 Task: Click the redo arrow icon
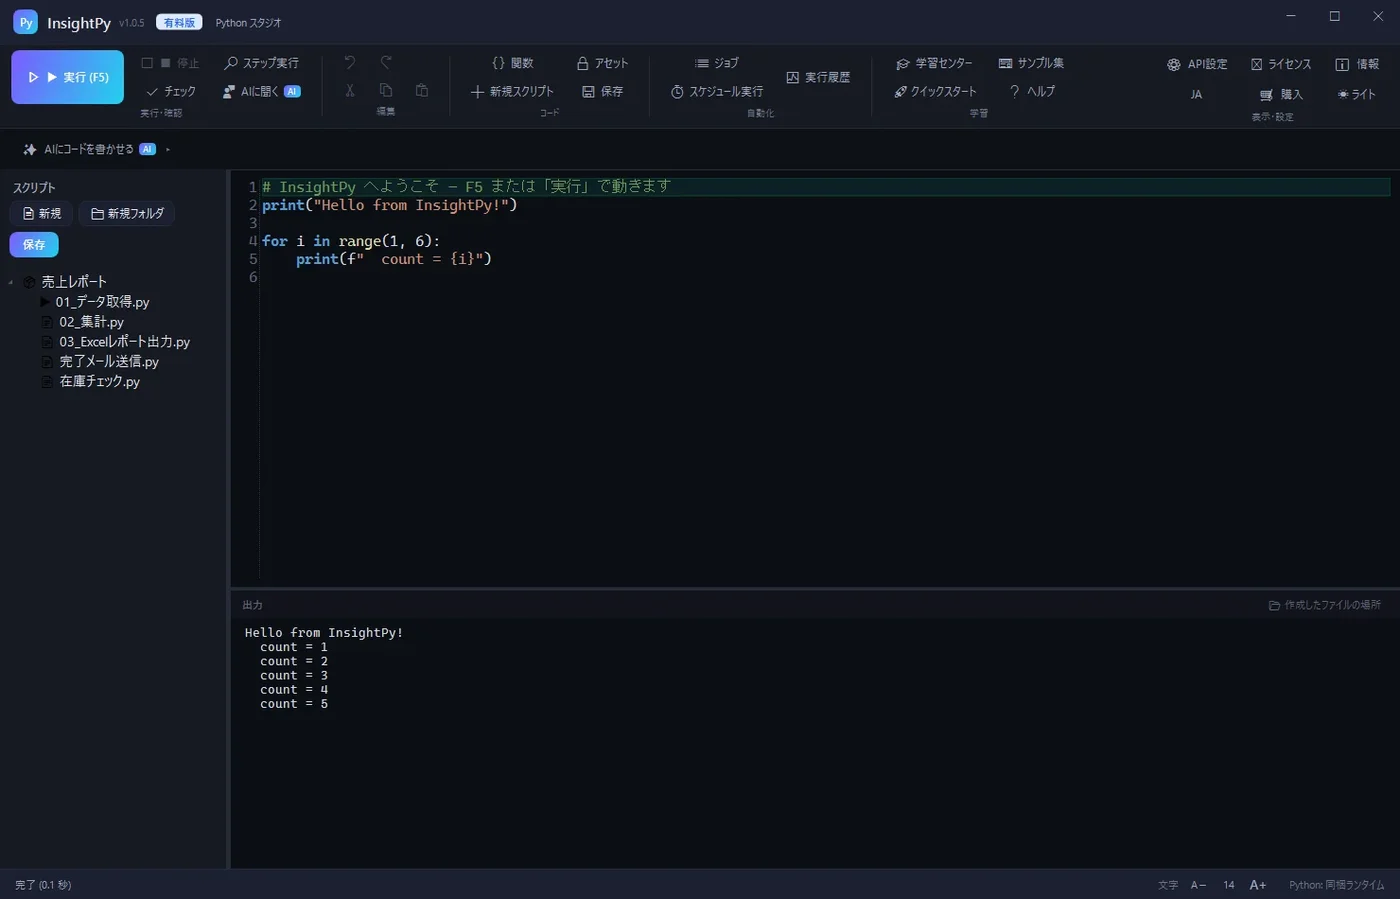coord(386,63)
